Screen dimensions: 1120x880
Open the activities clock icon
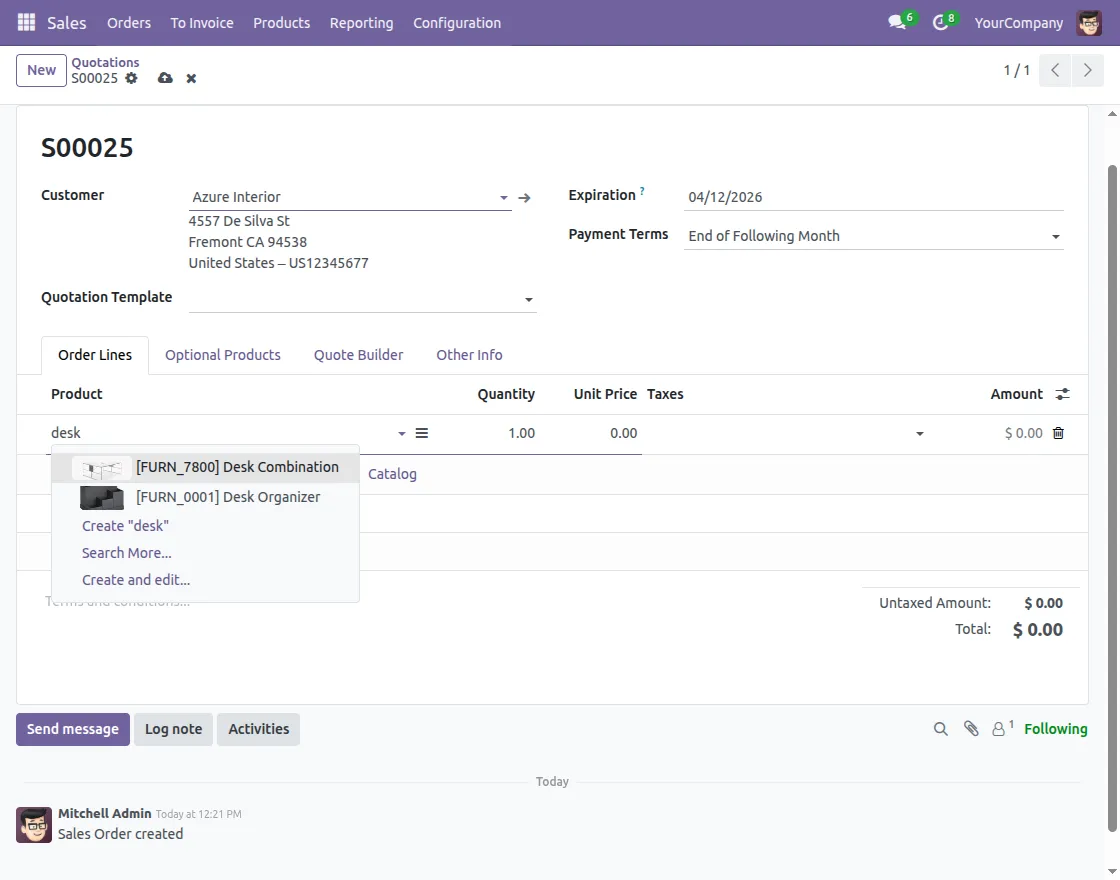[938, 22]
